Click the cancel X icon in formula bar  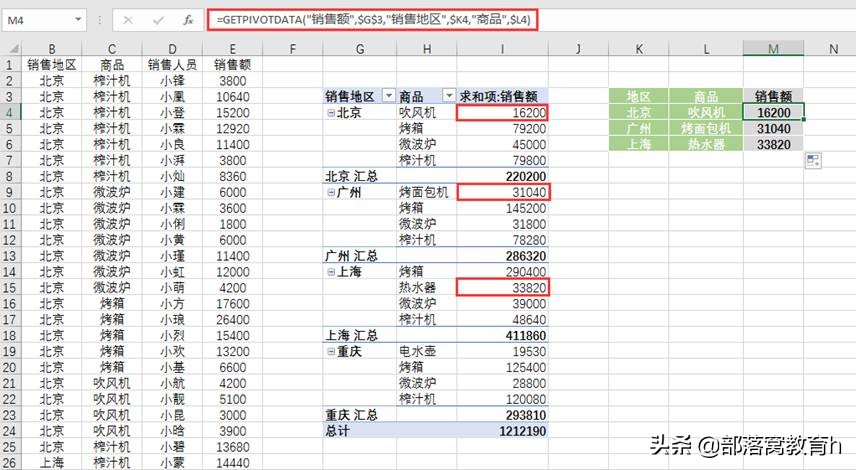tap(128, 20)
